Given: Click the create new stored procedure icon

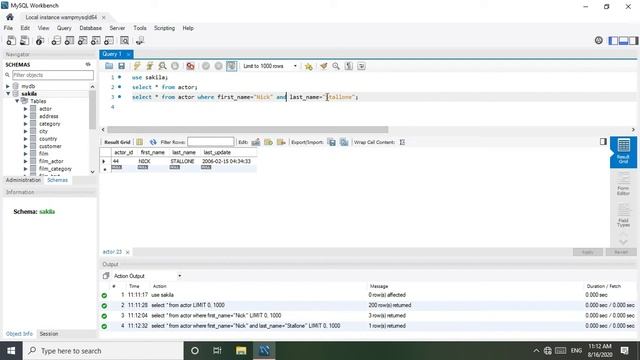Looking at the screenshot, I should pyautogui.click(x=96, y=40).
